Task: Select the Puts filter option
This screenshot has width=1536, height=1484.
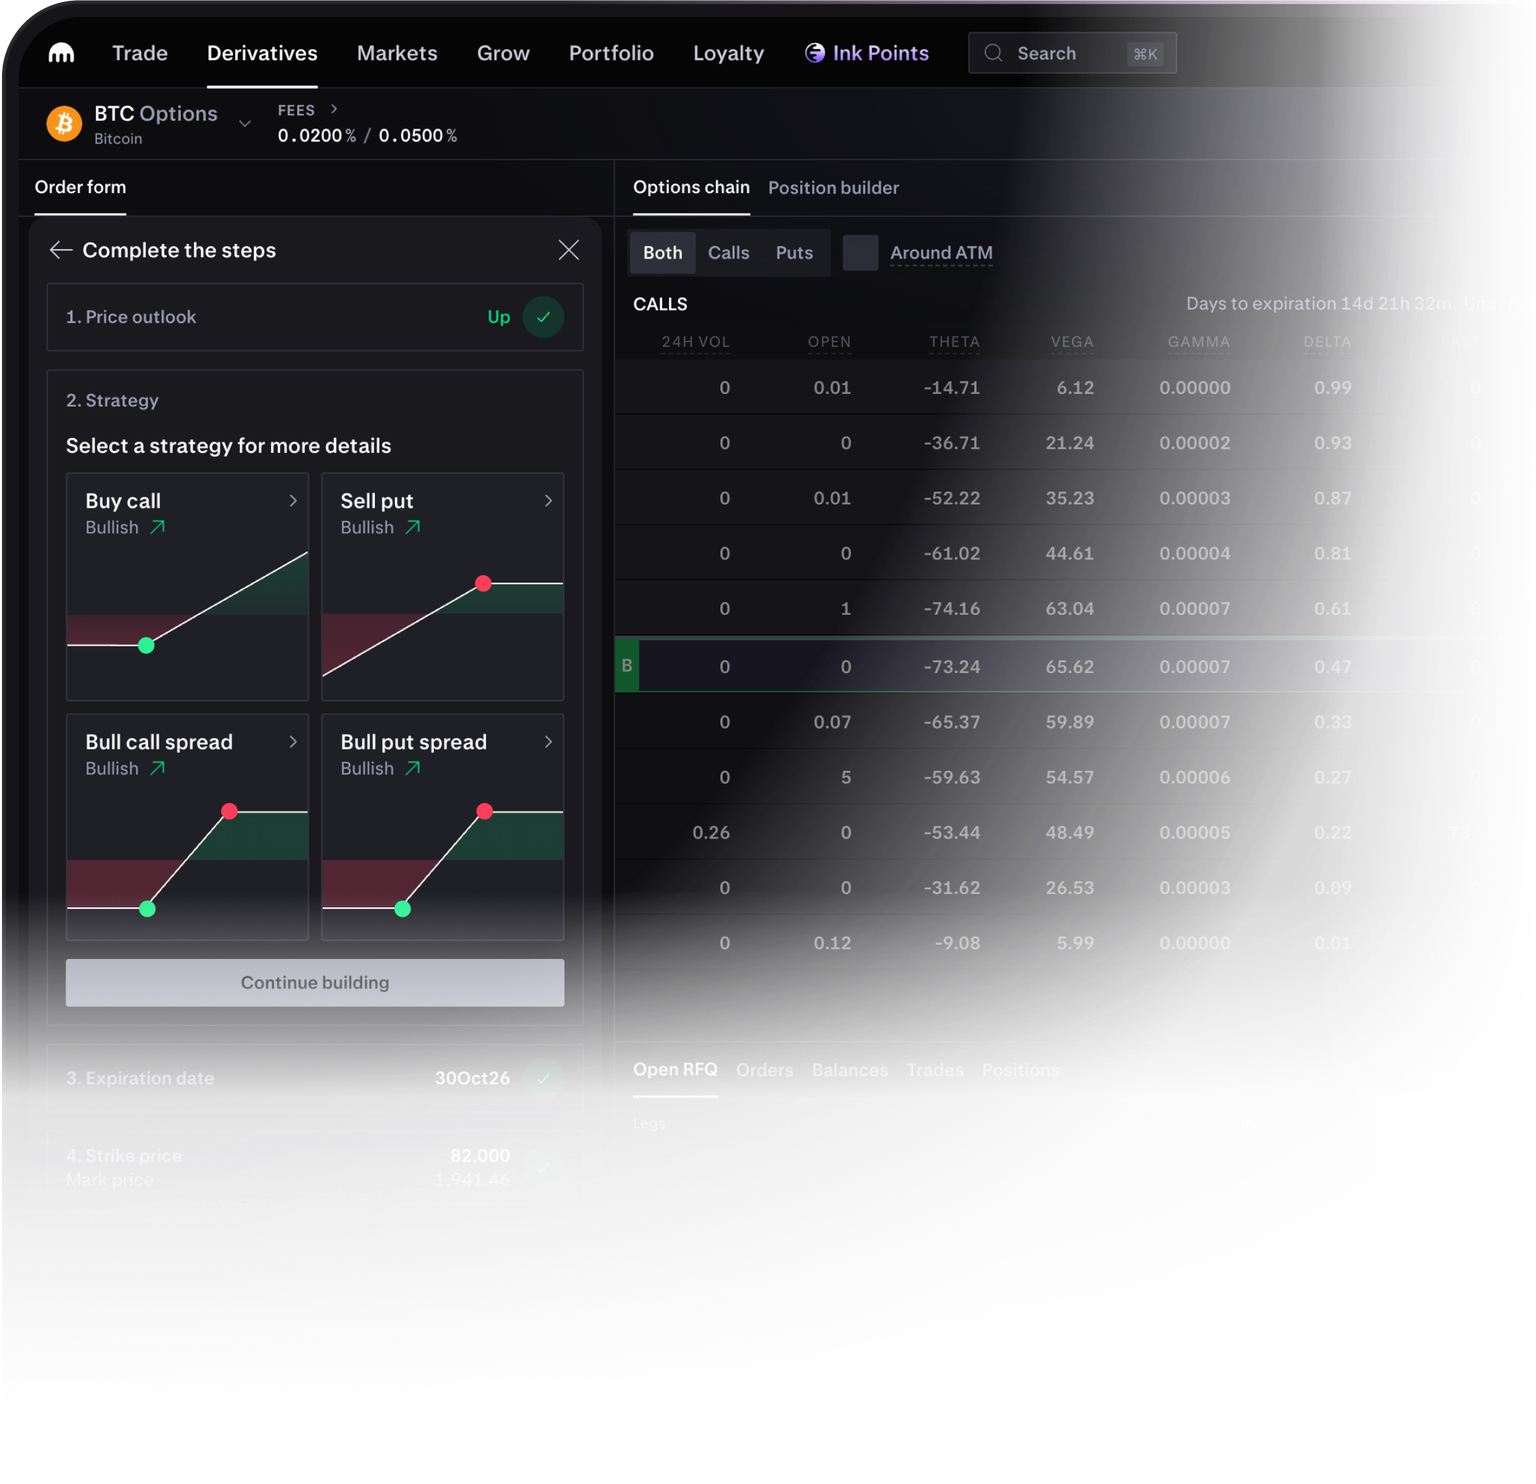Action: pyautogui.click(x=794, y=253)
